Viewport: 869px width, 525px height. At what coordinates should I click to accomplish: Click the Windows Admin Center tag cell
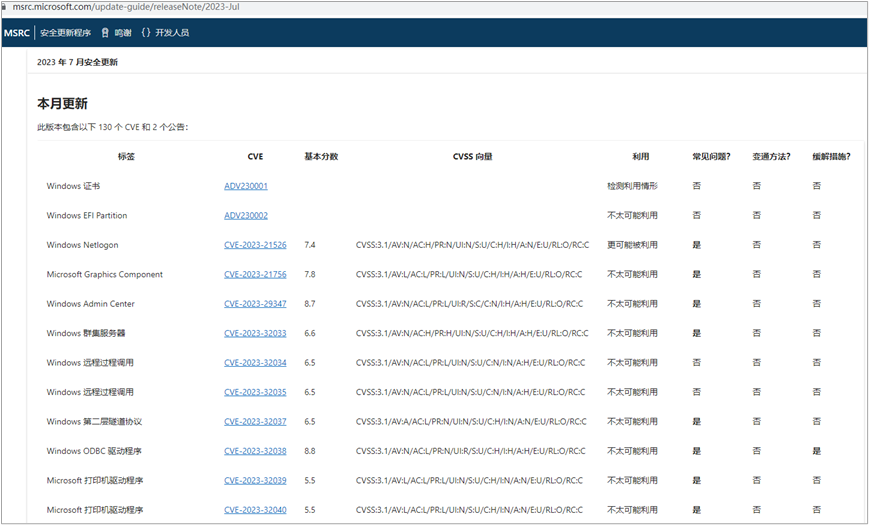90,304
